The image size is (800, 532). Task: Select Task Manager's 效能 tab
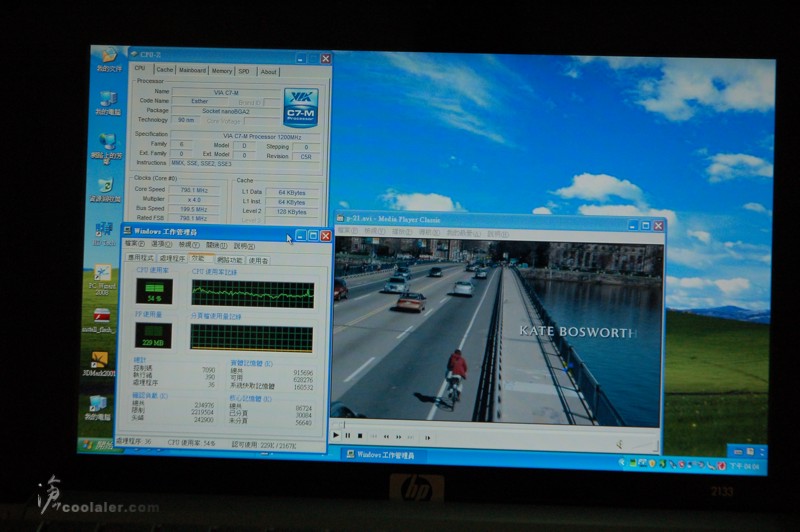199,258
